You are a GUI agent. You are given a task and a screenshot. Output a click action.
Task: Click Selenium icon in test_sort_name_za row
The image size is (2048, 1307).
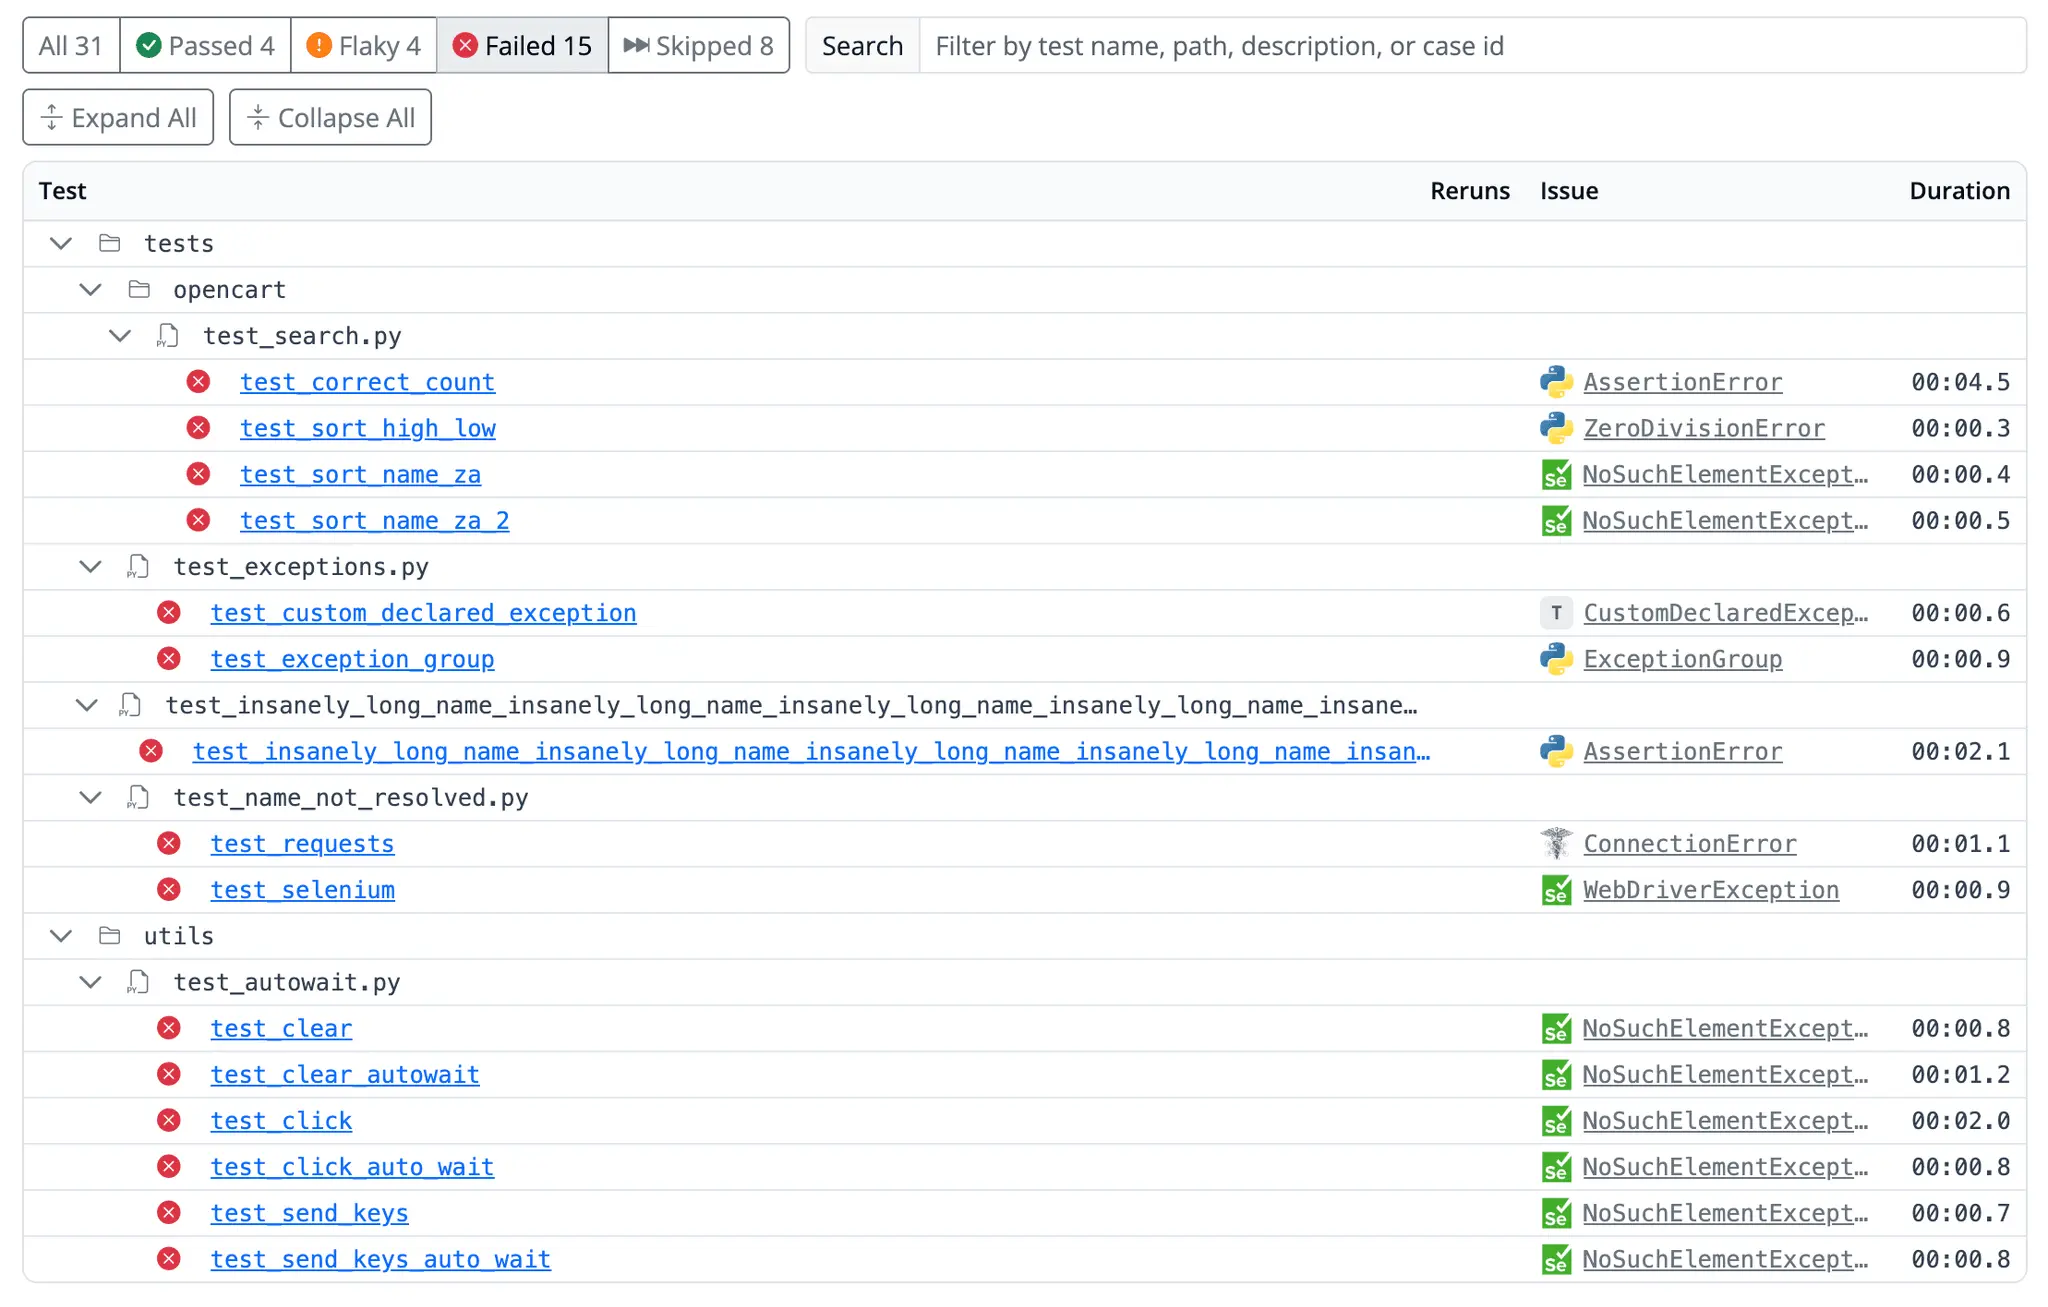1556,474
